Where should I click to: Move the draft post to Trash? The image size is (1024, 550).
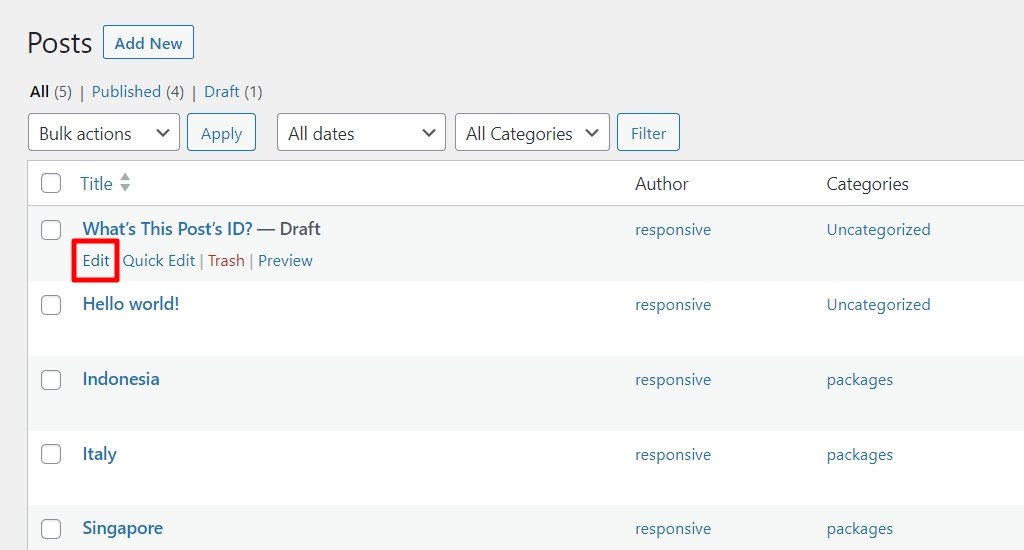(x=226, y=261)
